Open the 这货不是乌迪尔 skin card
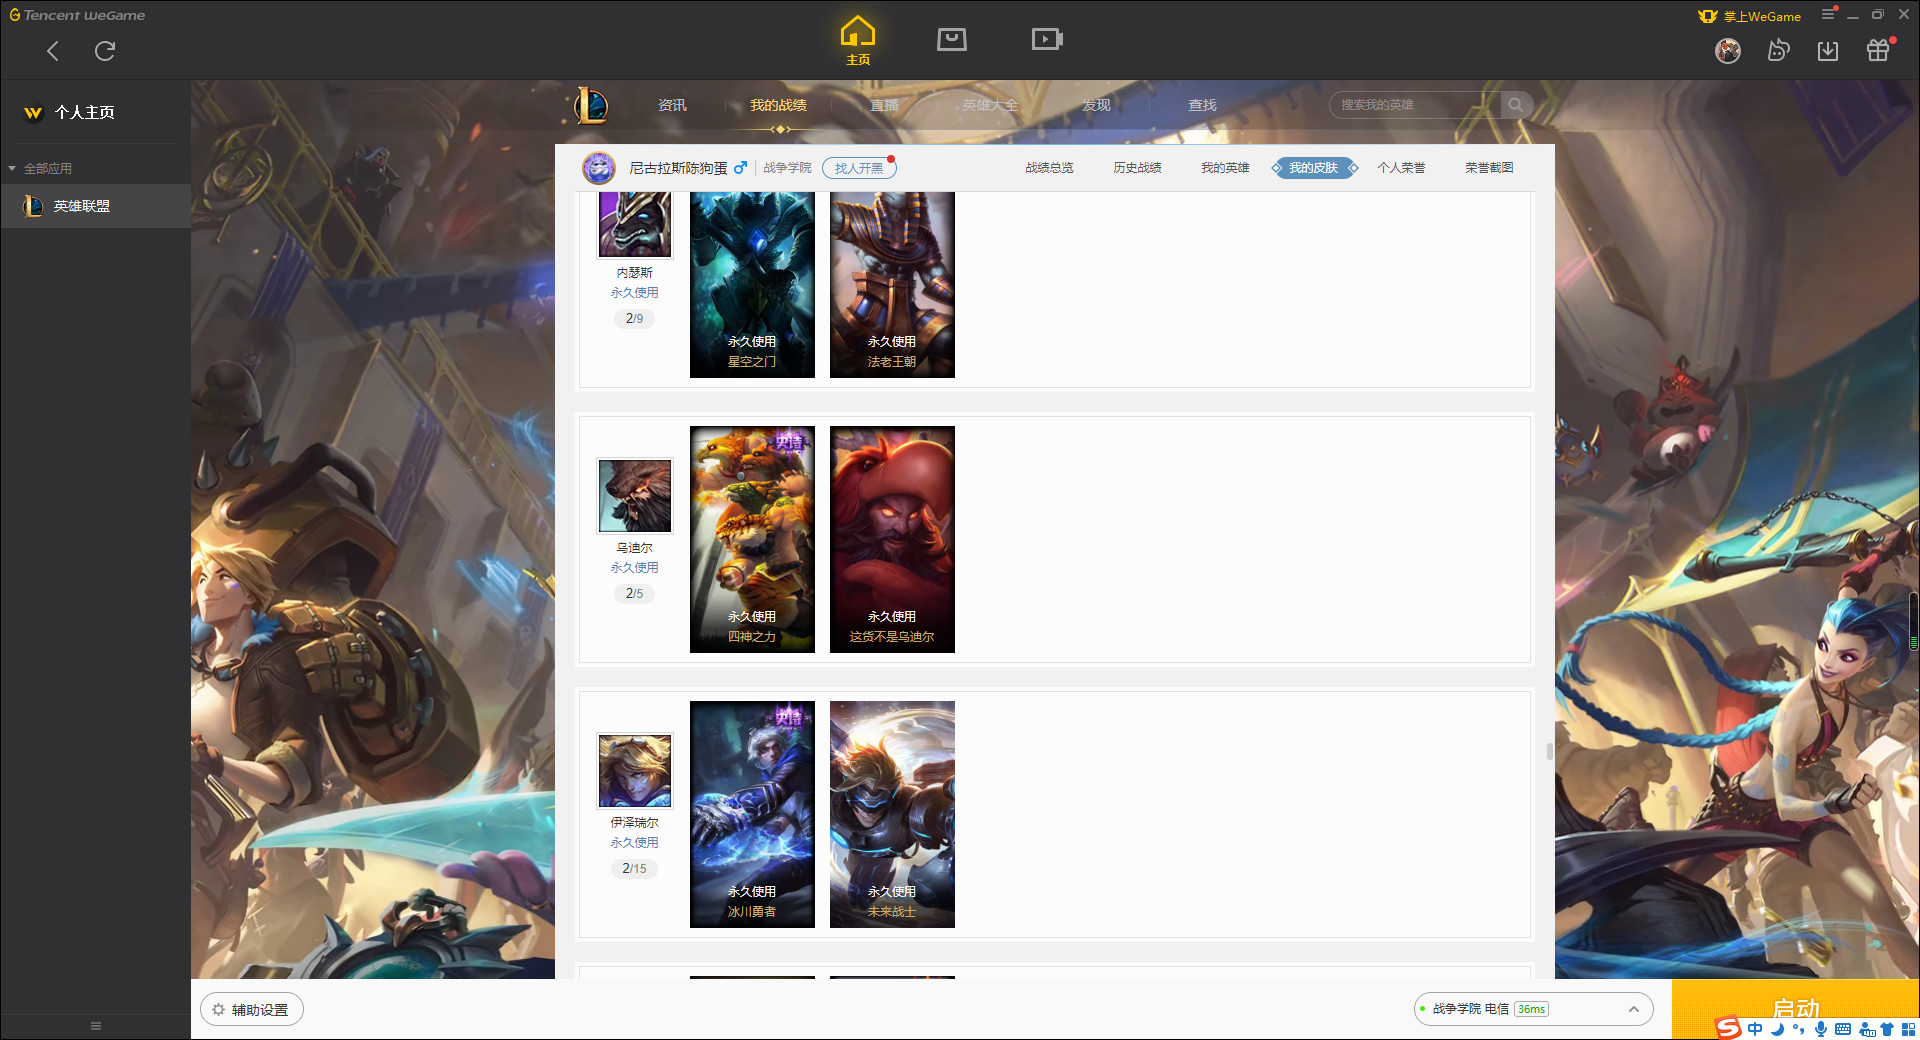 pyautogui.click(x=892, y=540)
